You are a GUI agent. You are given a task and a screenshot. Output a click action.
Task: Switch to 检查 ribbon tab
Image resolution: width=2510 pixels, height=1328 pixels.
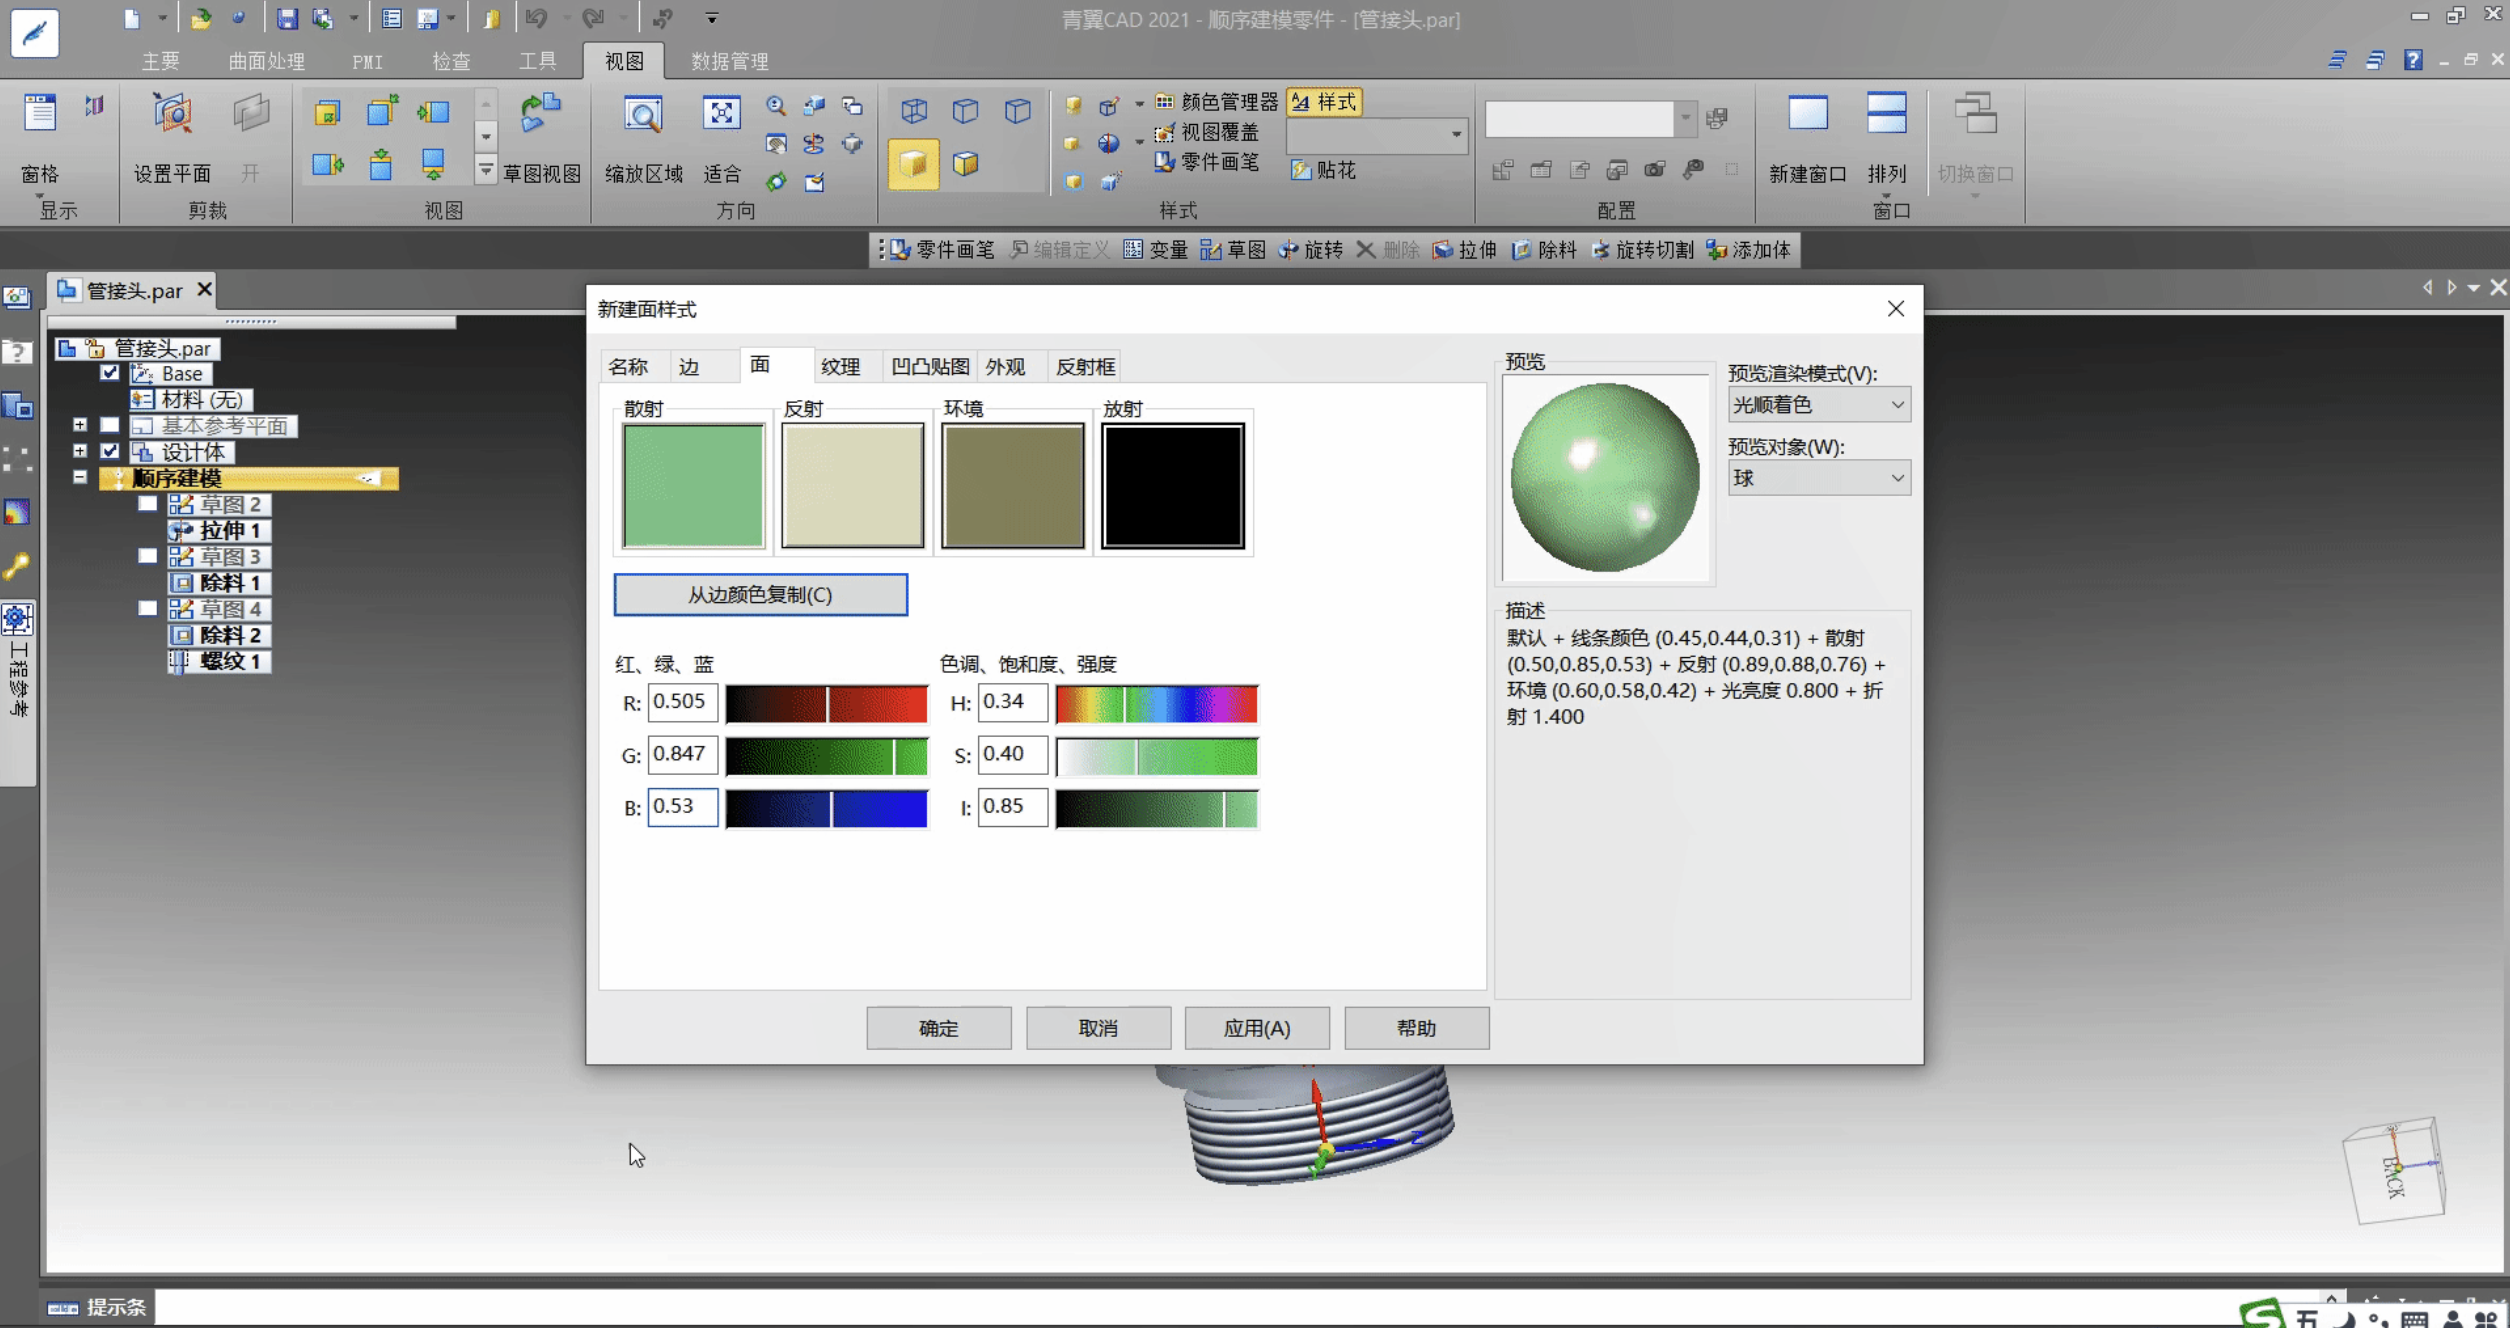click(x=451, y=61)
